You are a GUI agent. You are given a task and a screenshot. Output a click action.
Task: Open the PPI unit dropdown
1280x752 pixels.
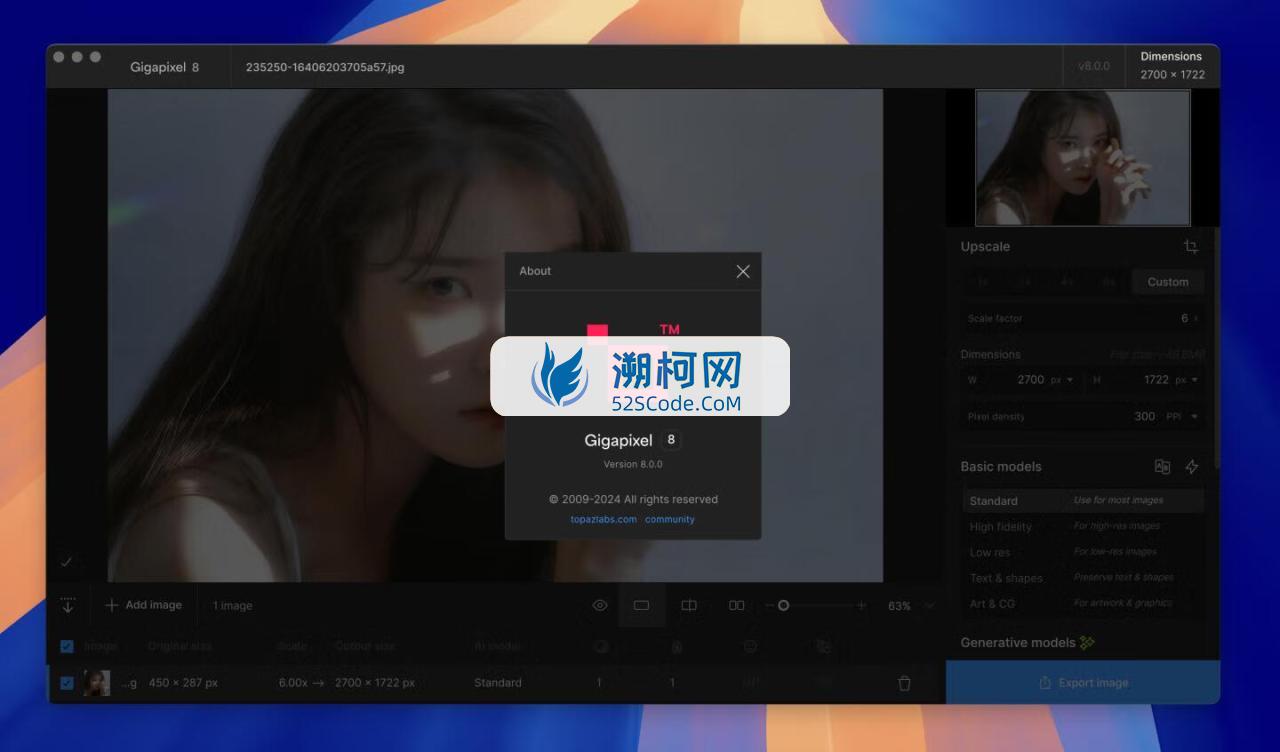pos(1181,416)
